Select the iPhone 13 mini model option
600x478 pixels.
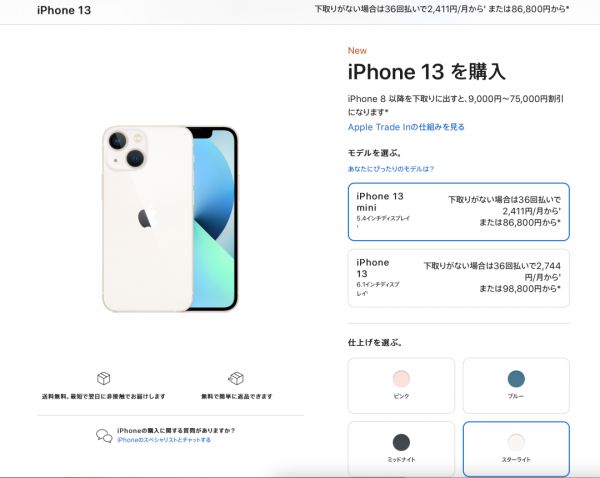tap(459, 212)
